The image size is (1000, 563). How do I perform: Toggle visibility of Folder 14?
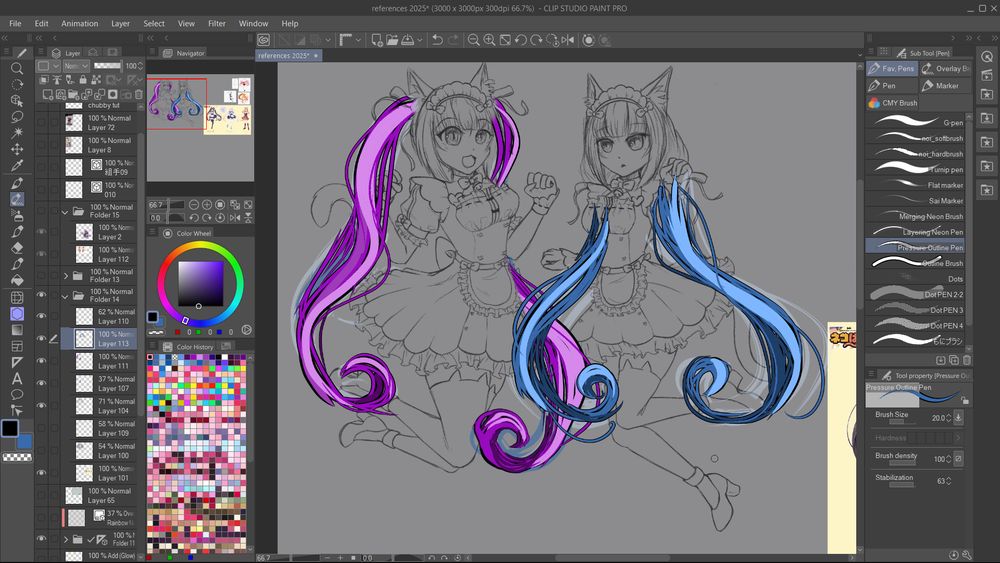[41, 295]
